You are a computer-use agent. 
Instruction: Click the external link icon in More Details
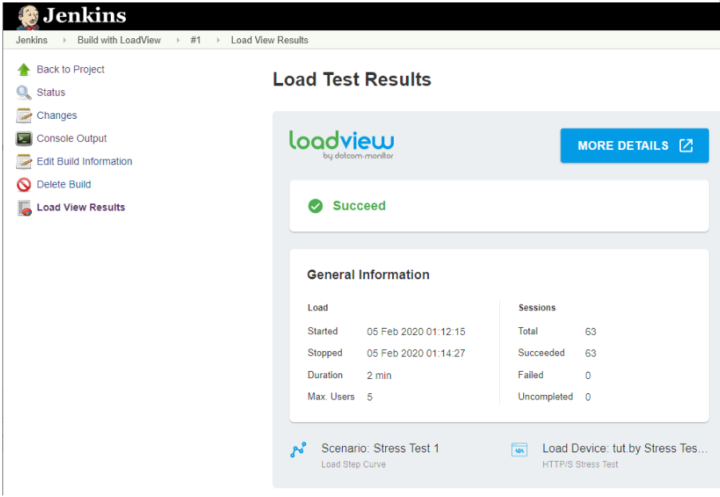[686, 146]
